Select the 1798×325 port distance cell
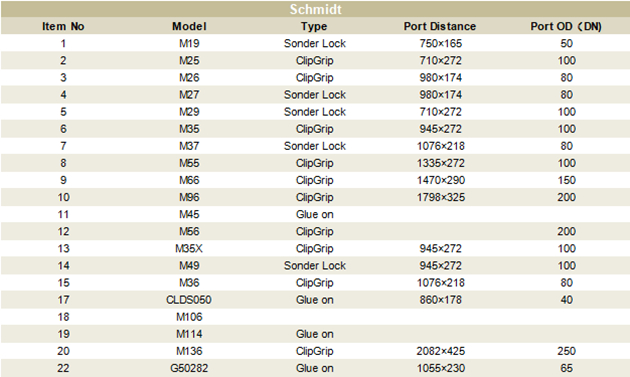Viewport: 630px width, 377px height. point(441,197)
